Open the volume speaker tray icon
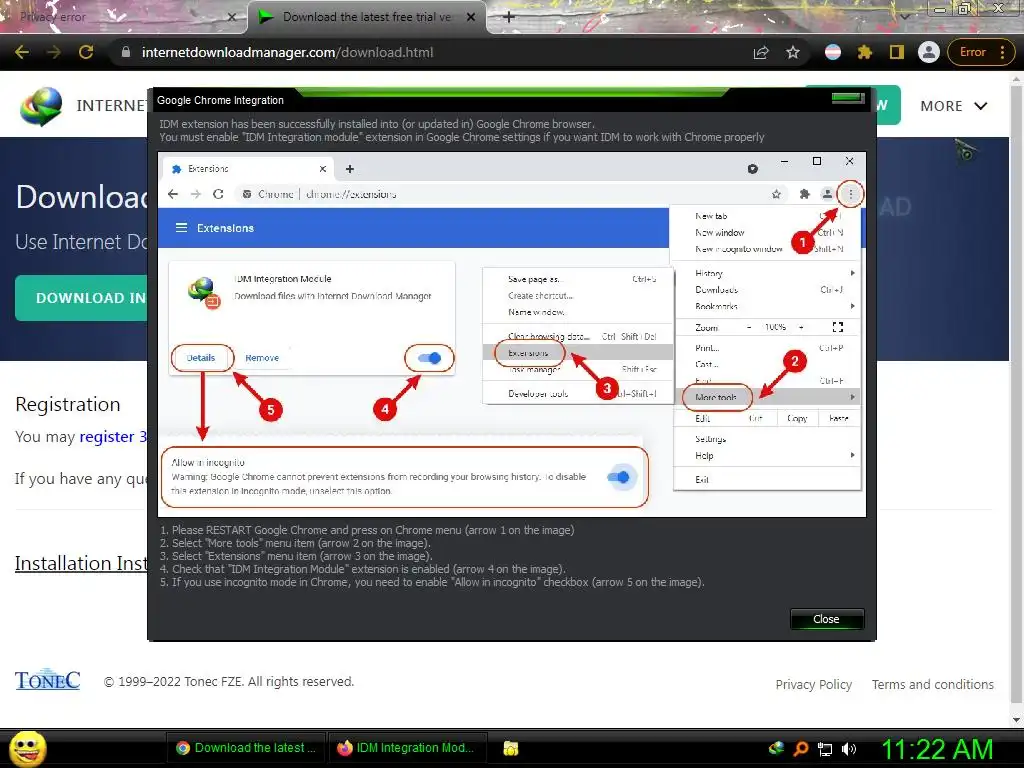Screen dimensions: 1024x768 click(x=849, y=749)
